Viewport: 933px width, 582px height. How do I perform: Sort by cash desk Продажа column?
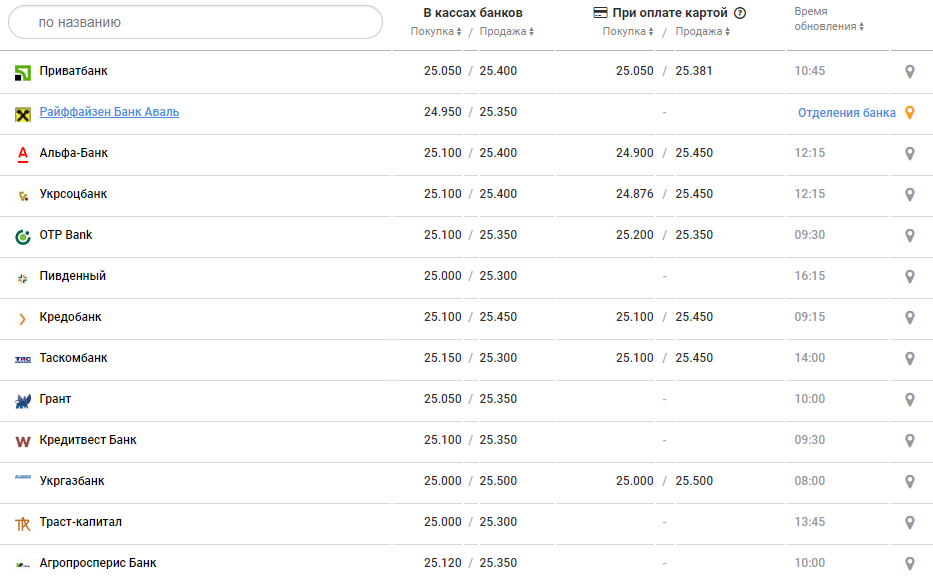(506, 32)
